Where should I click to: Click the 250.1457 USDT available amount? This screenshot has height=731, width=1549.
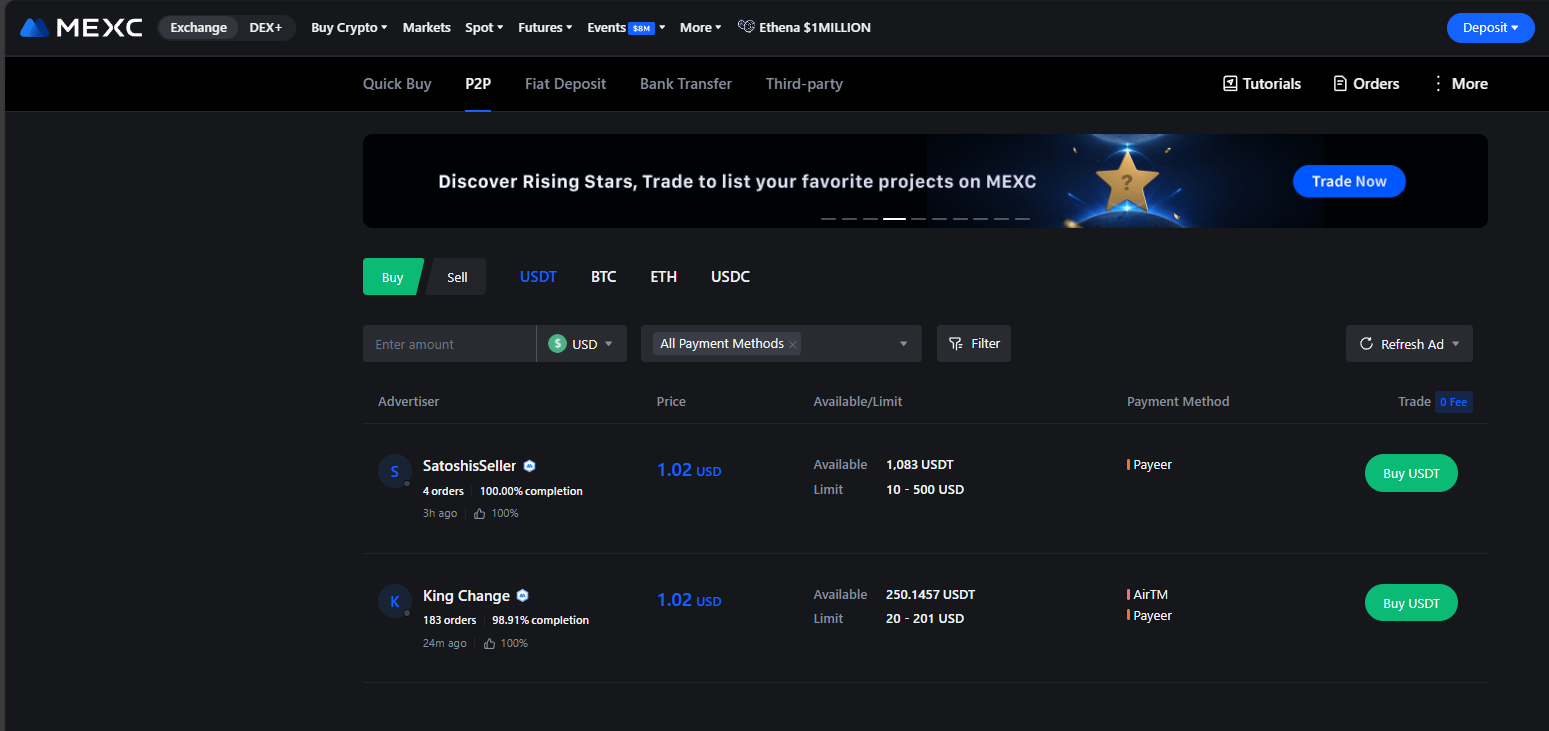pos(930,594)
